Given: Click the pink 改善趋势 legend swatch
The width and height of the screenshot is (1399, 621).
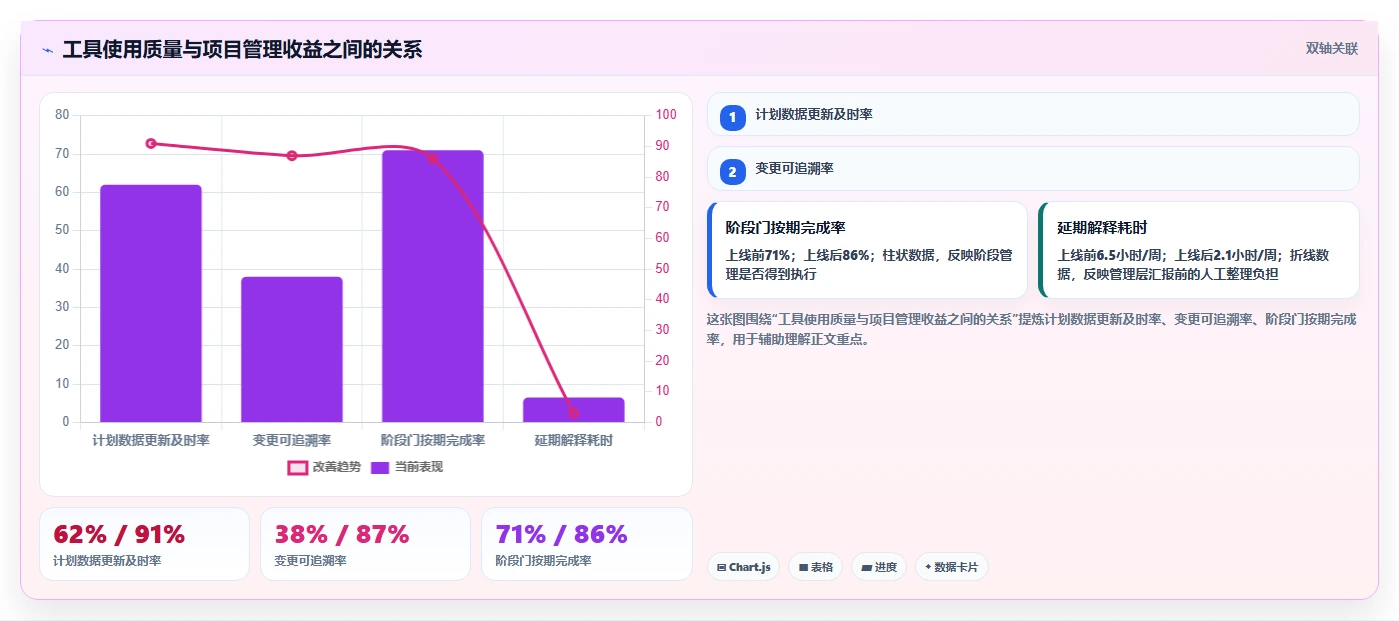Looking at the screenshot, I should point(297,467).
